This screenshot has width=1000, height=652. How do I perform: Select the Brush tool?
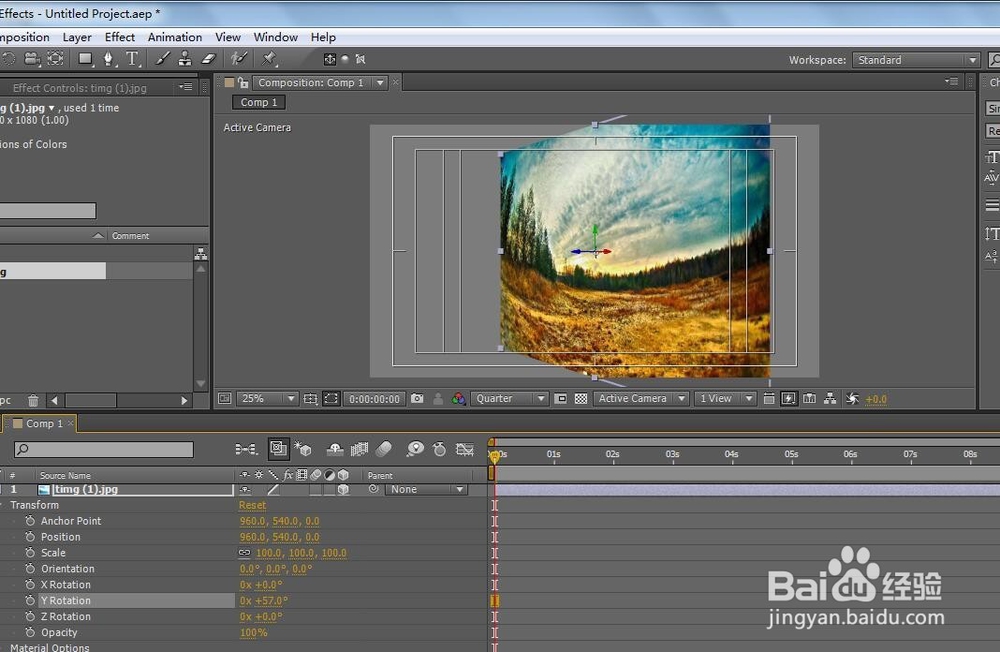pos(163,59)
